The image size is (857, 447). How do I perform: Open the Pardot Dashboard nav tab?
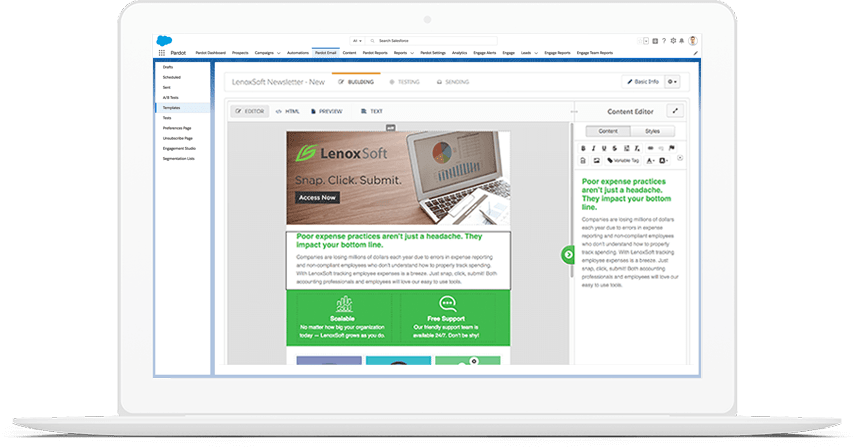click(210, 53)
